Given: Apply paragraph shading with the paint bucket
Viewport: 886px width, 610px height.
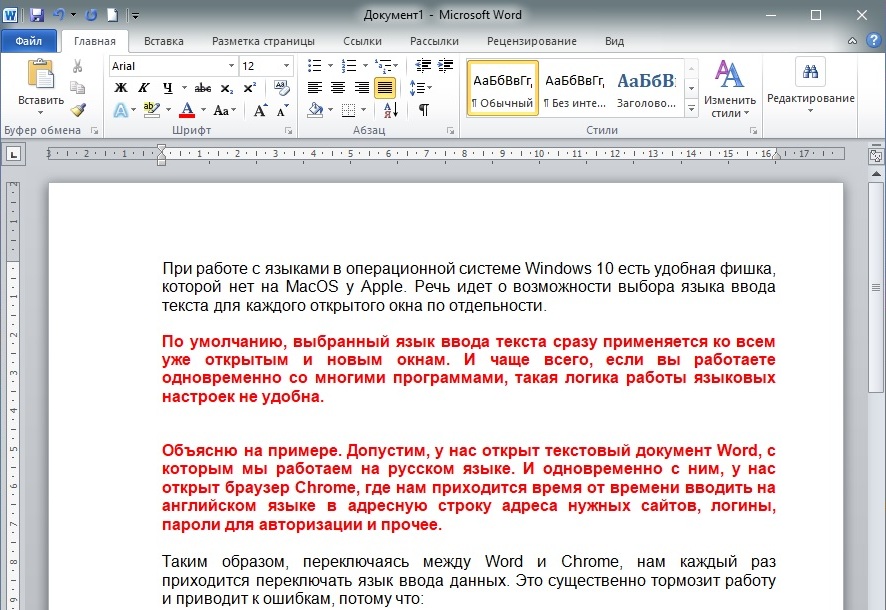Looking at the screenshot, I should [315, 110].
